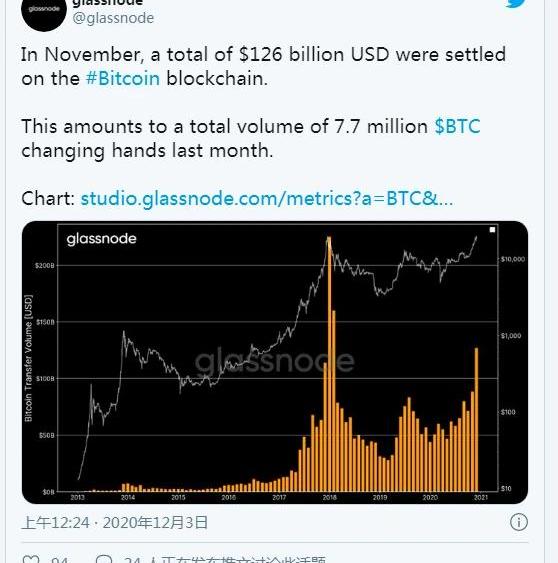Click the 24 people discussing text
Screen dimensions: 558x563
pyautogui.click(x=224, y=560)
